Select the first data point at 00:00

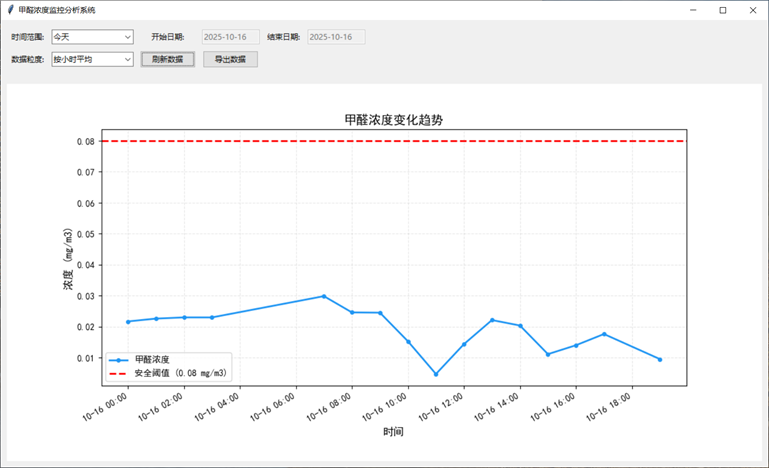click(x=128, y=322)
